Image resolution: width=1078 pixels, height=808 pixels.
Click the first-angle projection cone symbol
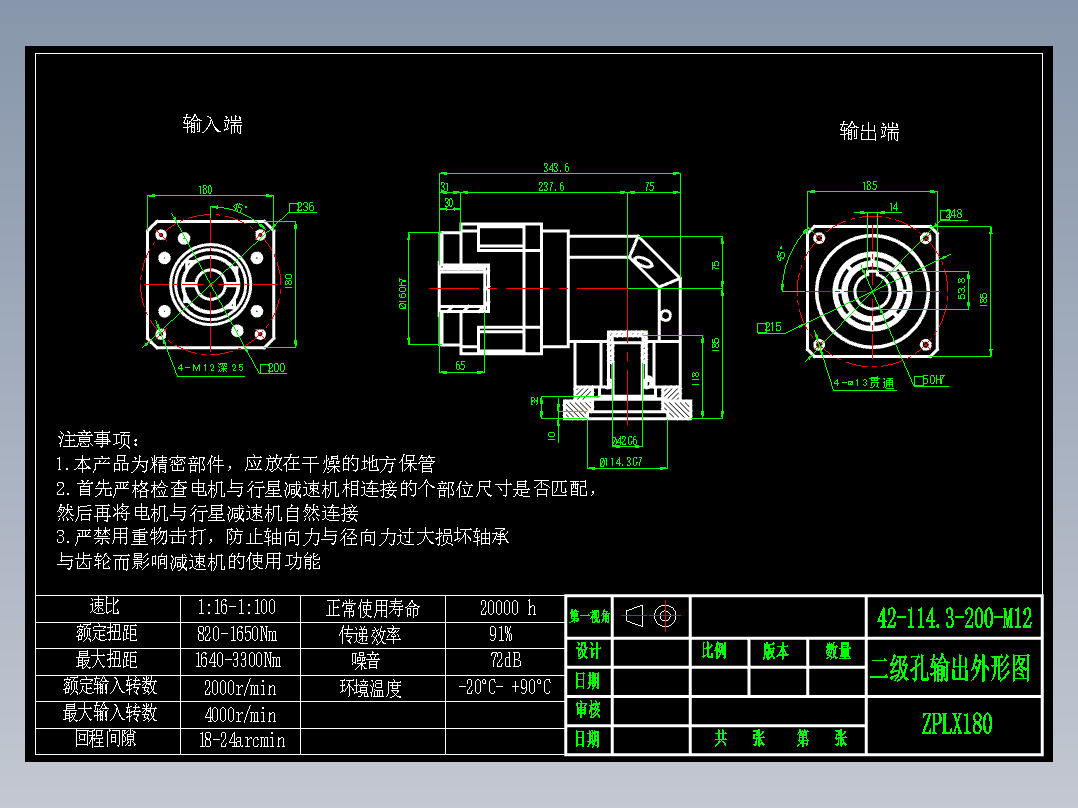coord(636,618)
